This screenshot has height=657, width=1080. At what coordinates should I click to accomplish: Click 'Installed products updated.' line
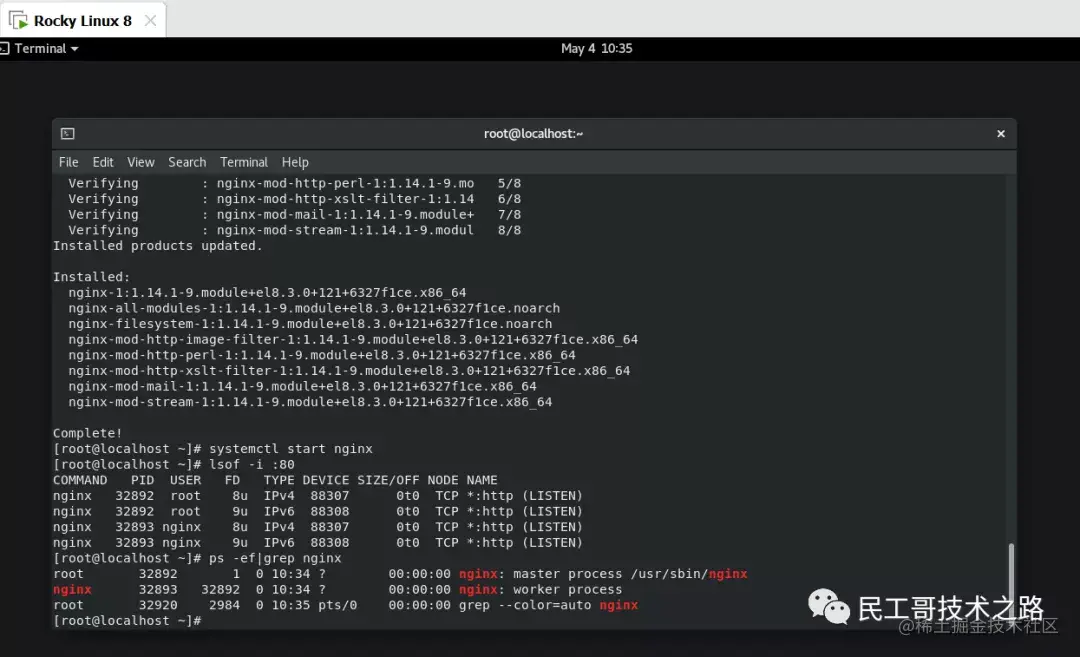[158, 246]
